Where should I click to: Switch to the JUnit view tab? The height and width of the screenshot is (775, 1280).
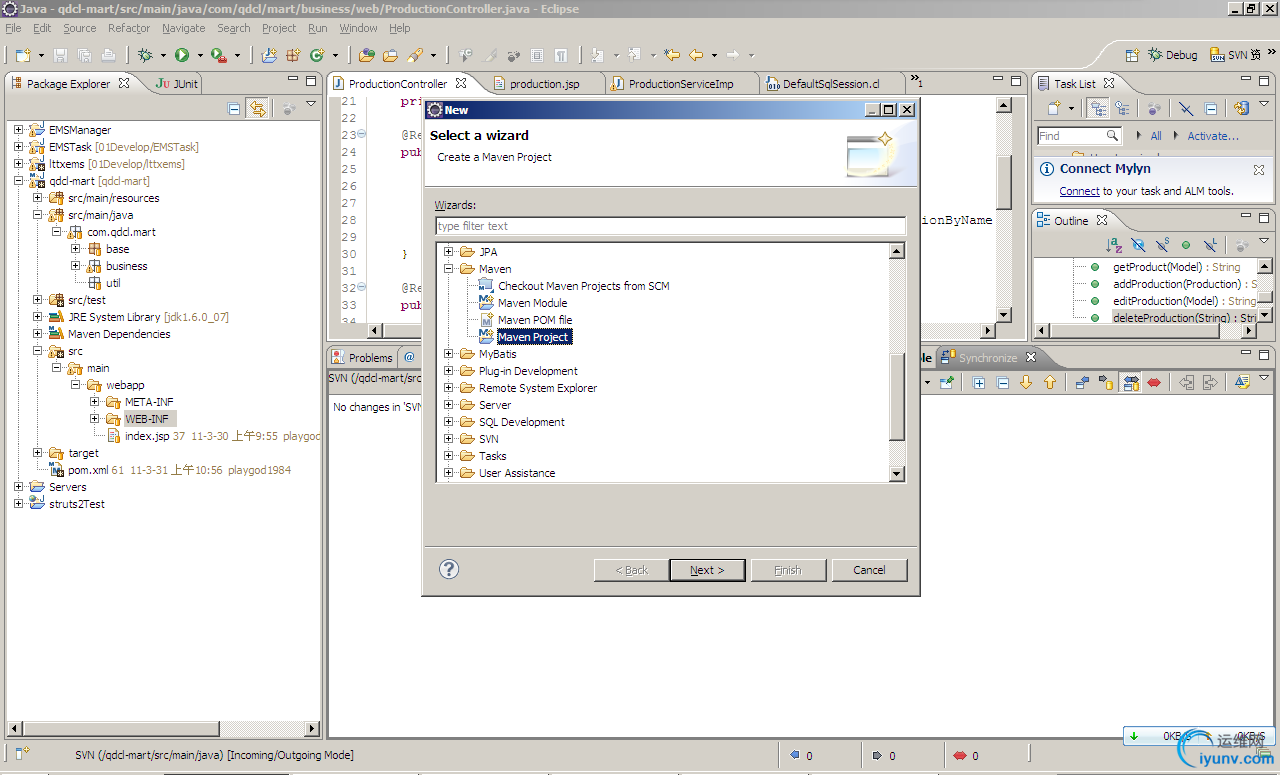point(177,84)
